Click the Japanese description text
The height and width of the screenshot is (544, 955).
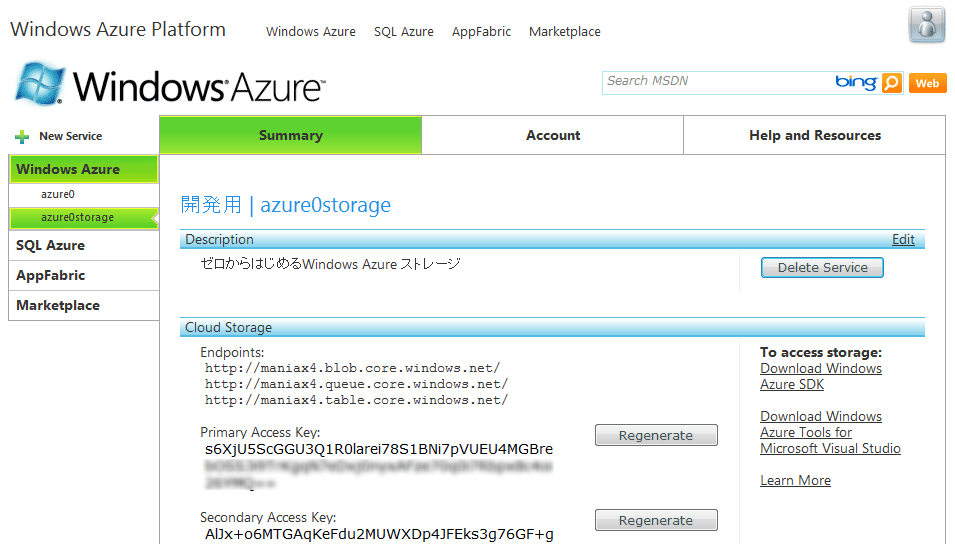[330, 264]
